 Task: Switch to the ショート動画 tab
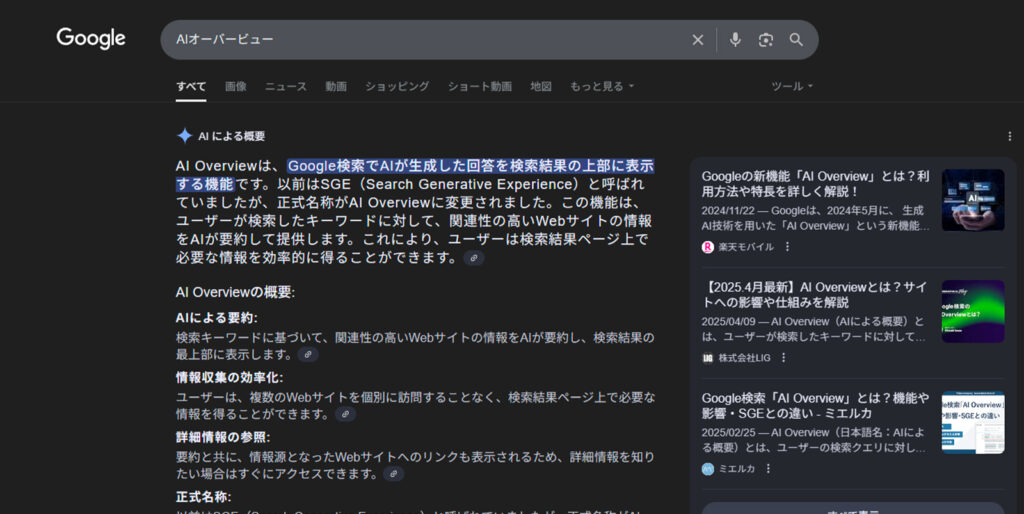[479, 86]
